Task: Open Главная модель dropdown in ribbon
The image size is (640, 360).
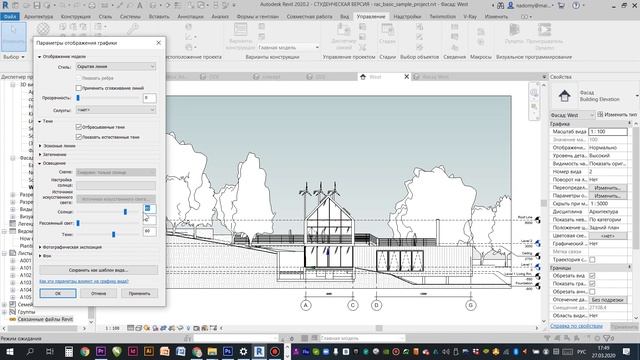Action: pyautogui.click(x=289, y=47)
